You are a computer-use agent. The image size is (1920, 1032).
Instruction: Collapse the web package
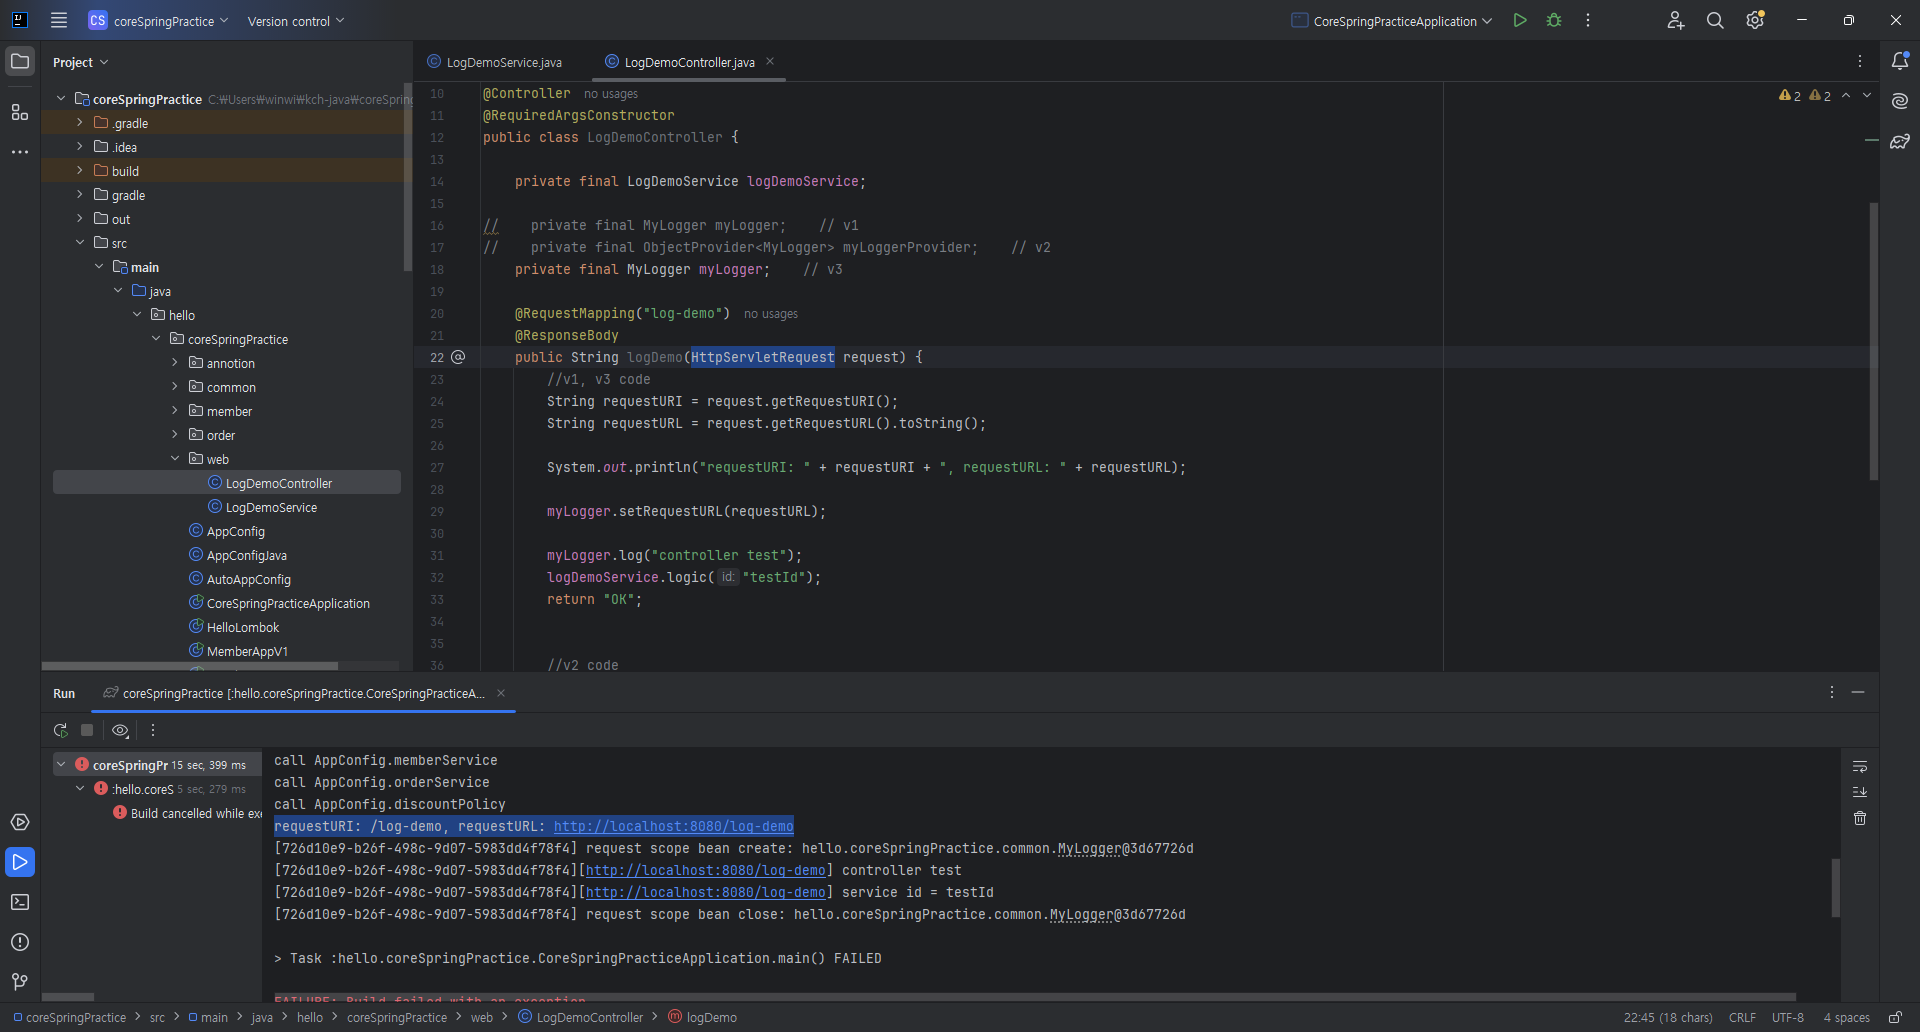[175, 458]
